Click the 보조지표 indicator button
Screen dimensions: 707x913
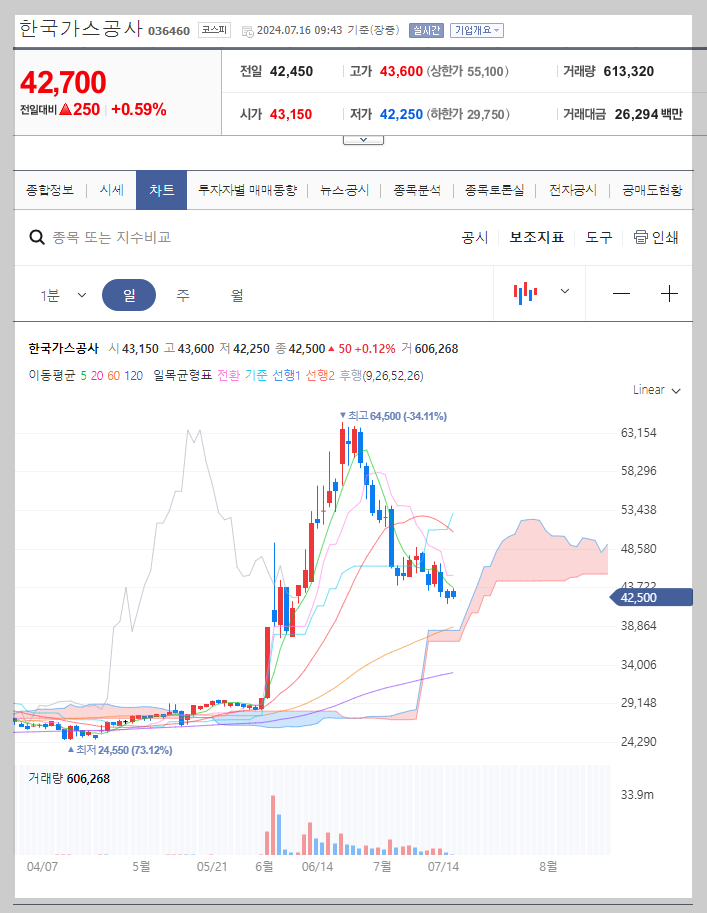pos(537,238)
